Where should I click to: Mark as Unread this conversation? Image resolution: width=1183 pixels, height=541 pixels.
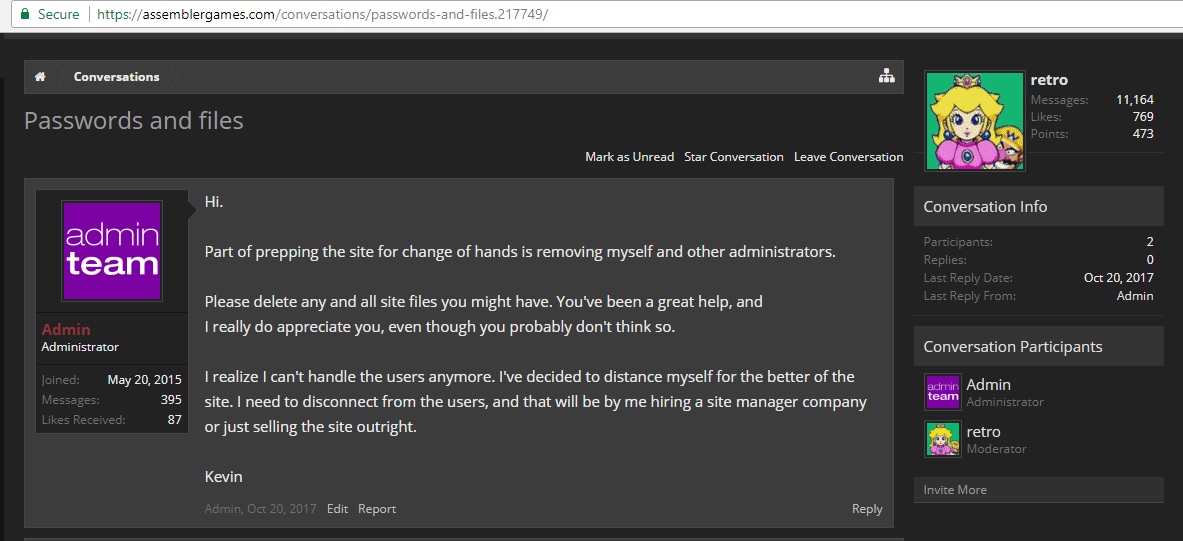pos(629,157)
